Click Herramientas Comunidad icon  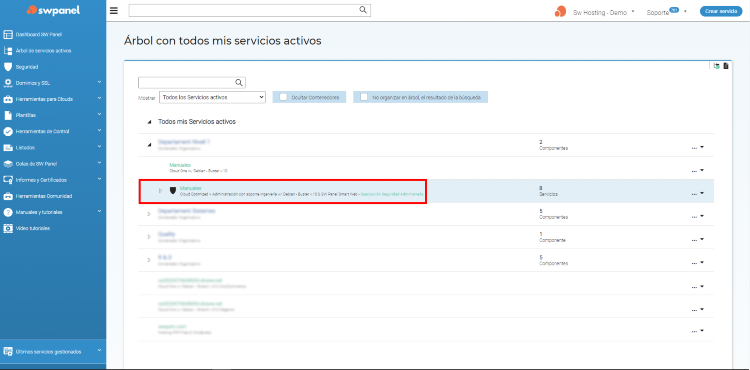(8, 196)
